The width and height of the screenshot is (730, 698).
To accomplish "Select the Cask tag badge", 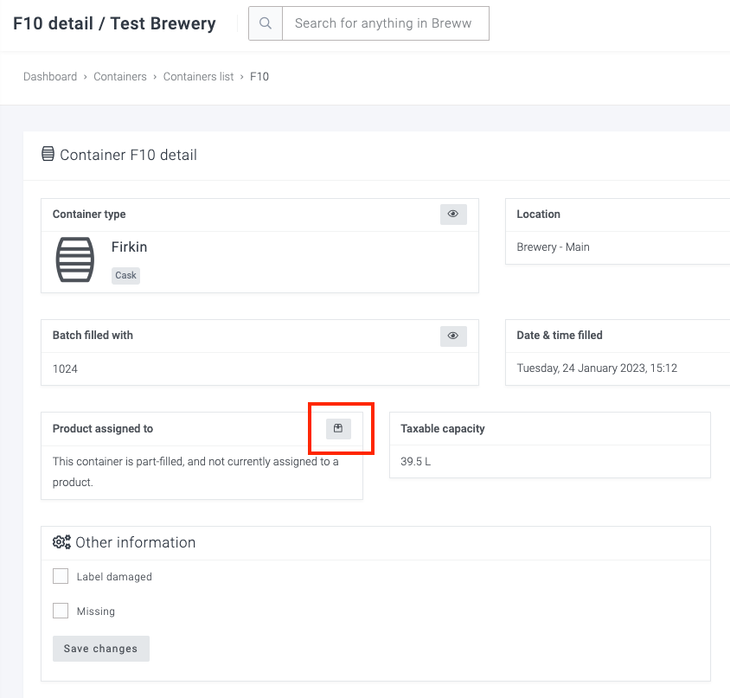I will [x=126, y=276].
